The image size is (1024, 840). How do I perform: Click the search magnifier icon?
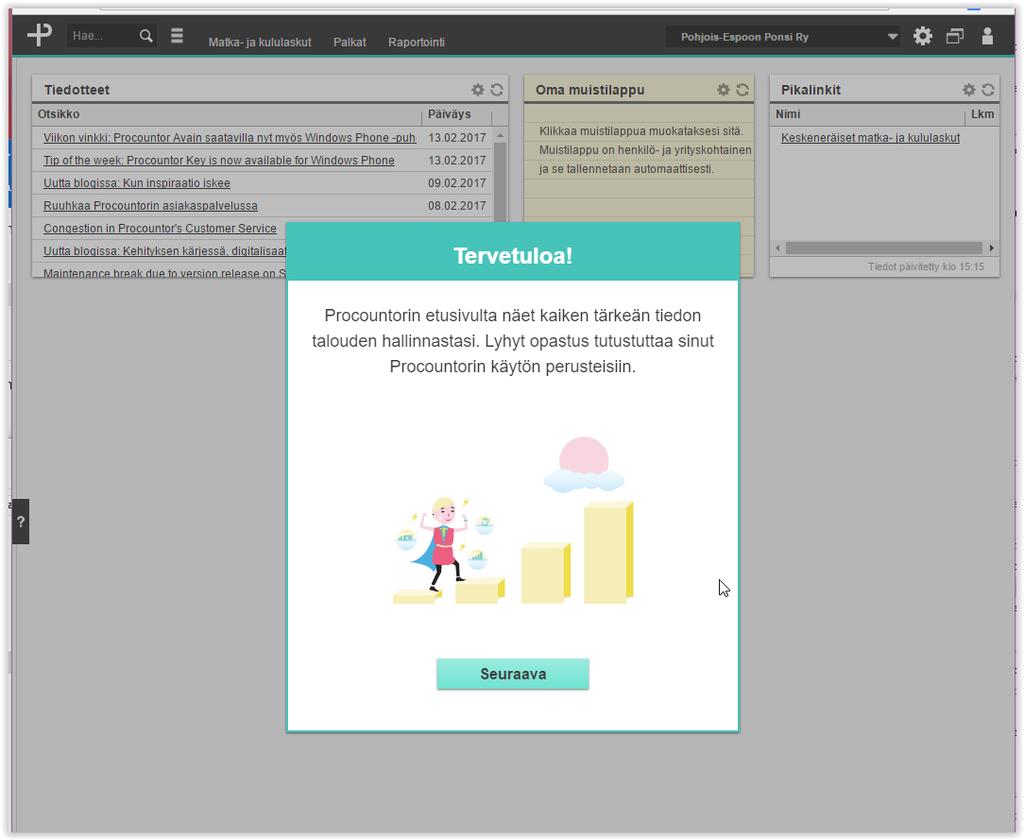pyautogui.click(x=146, y=36)
